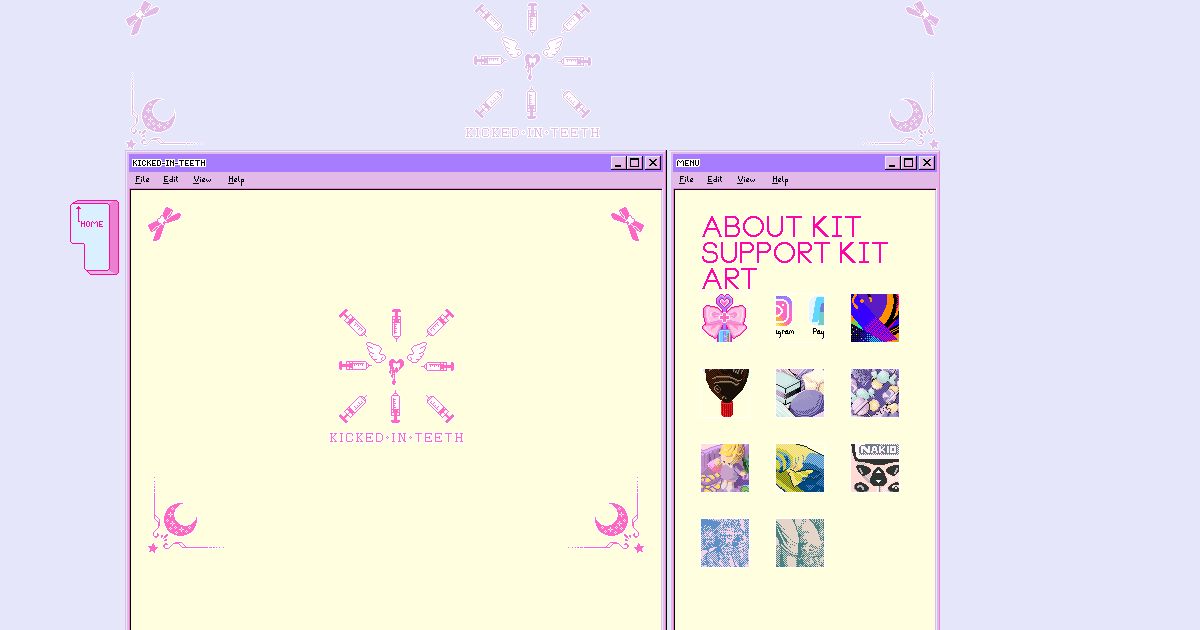
Task: Open the NAKID sticker artwork thumbnail
Action: click(875, 467)
